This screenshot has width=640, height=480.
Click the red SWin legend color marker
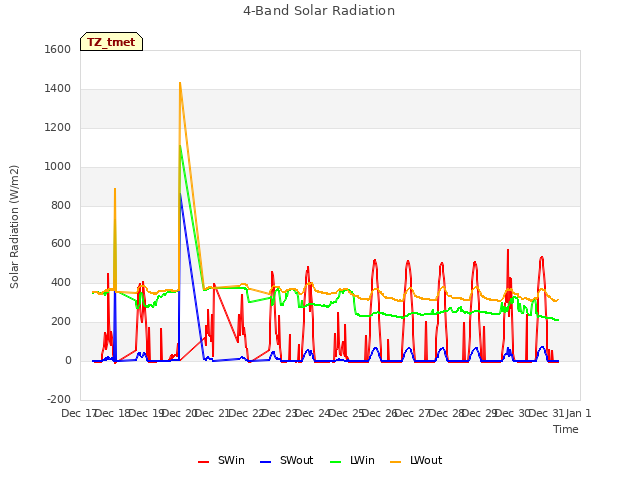(x=203, y=462)
